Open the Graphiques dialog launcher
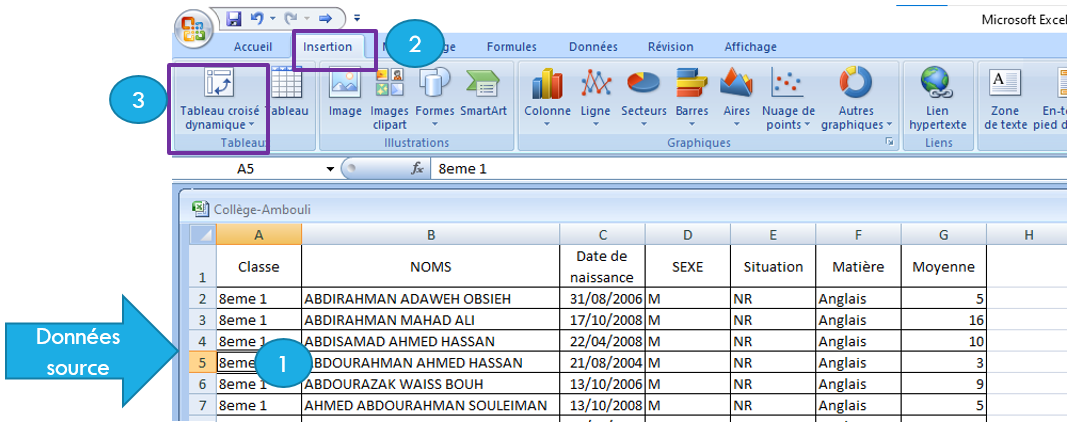 tap(889, 142)
